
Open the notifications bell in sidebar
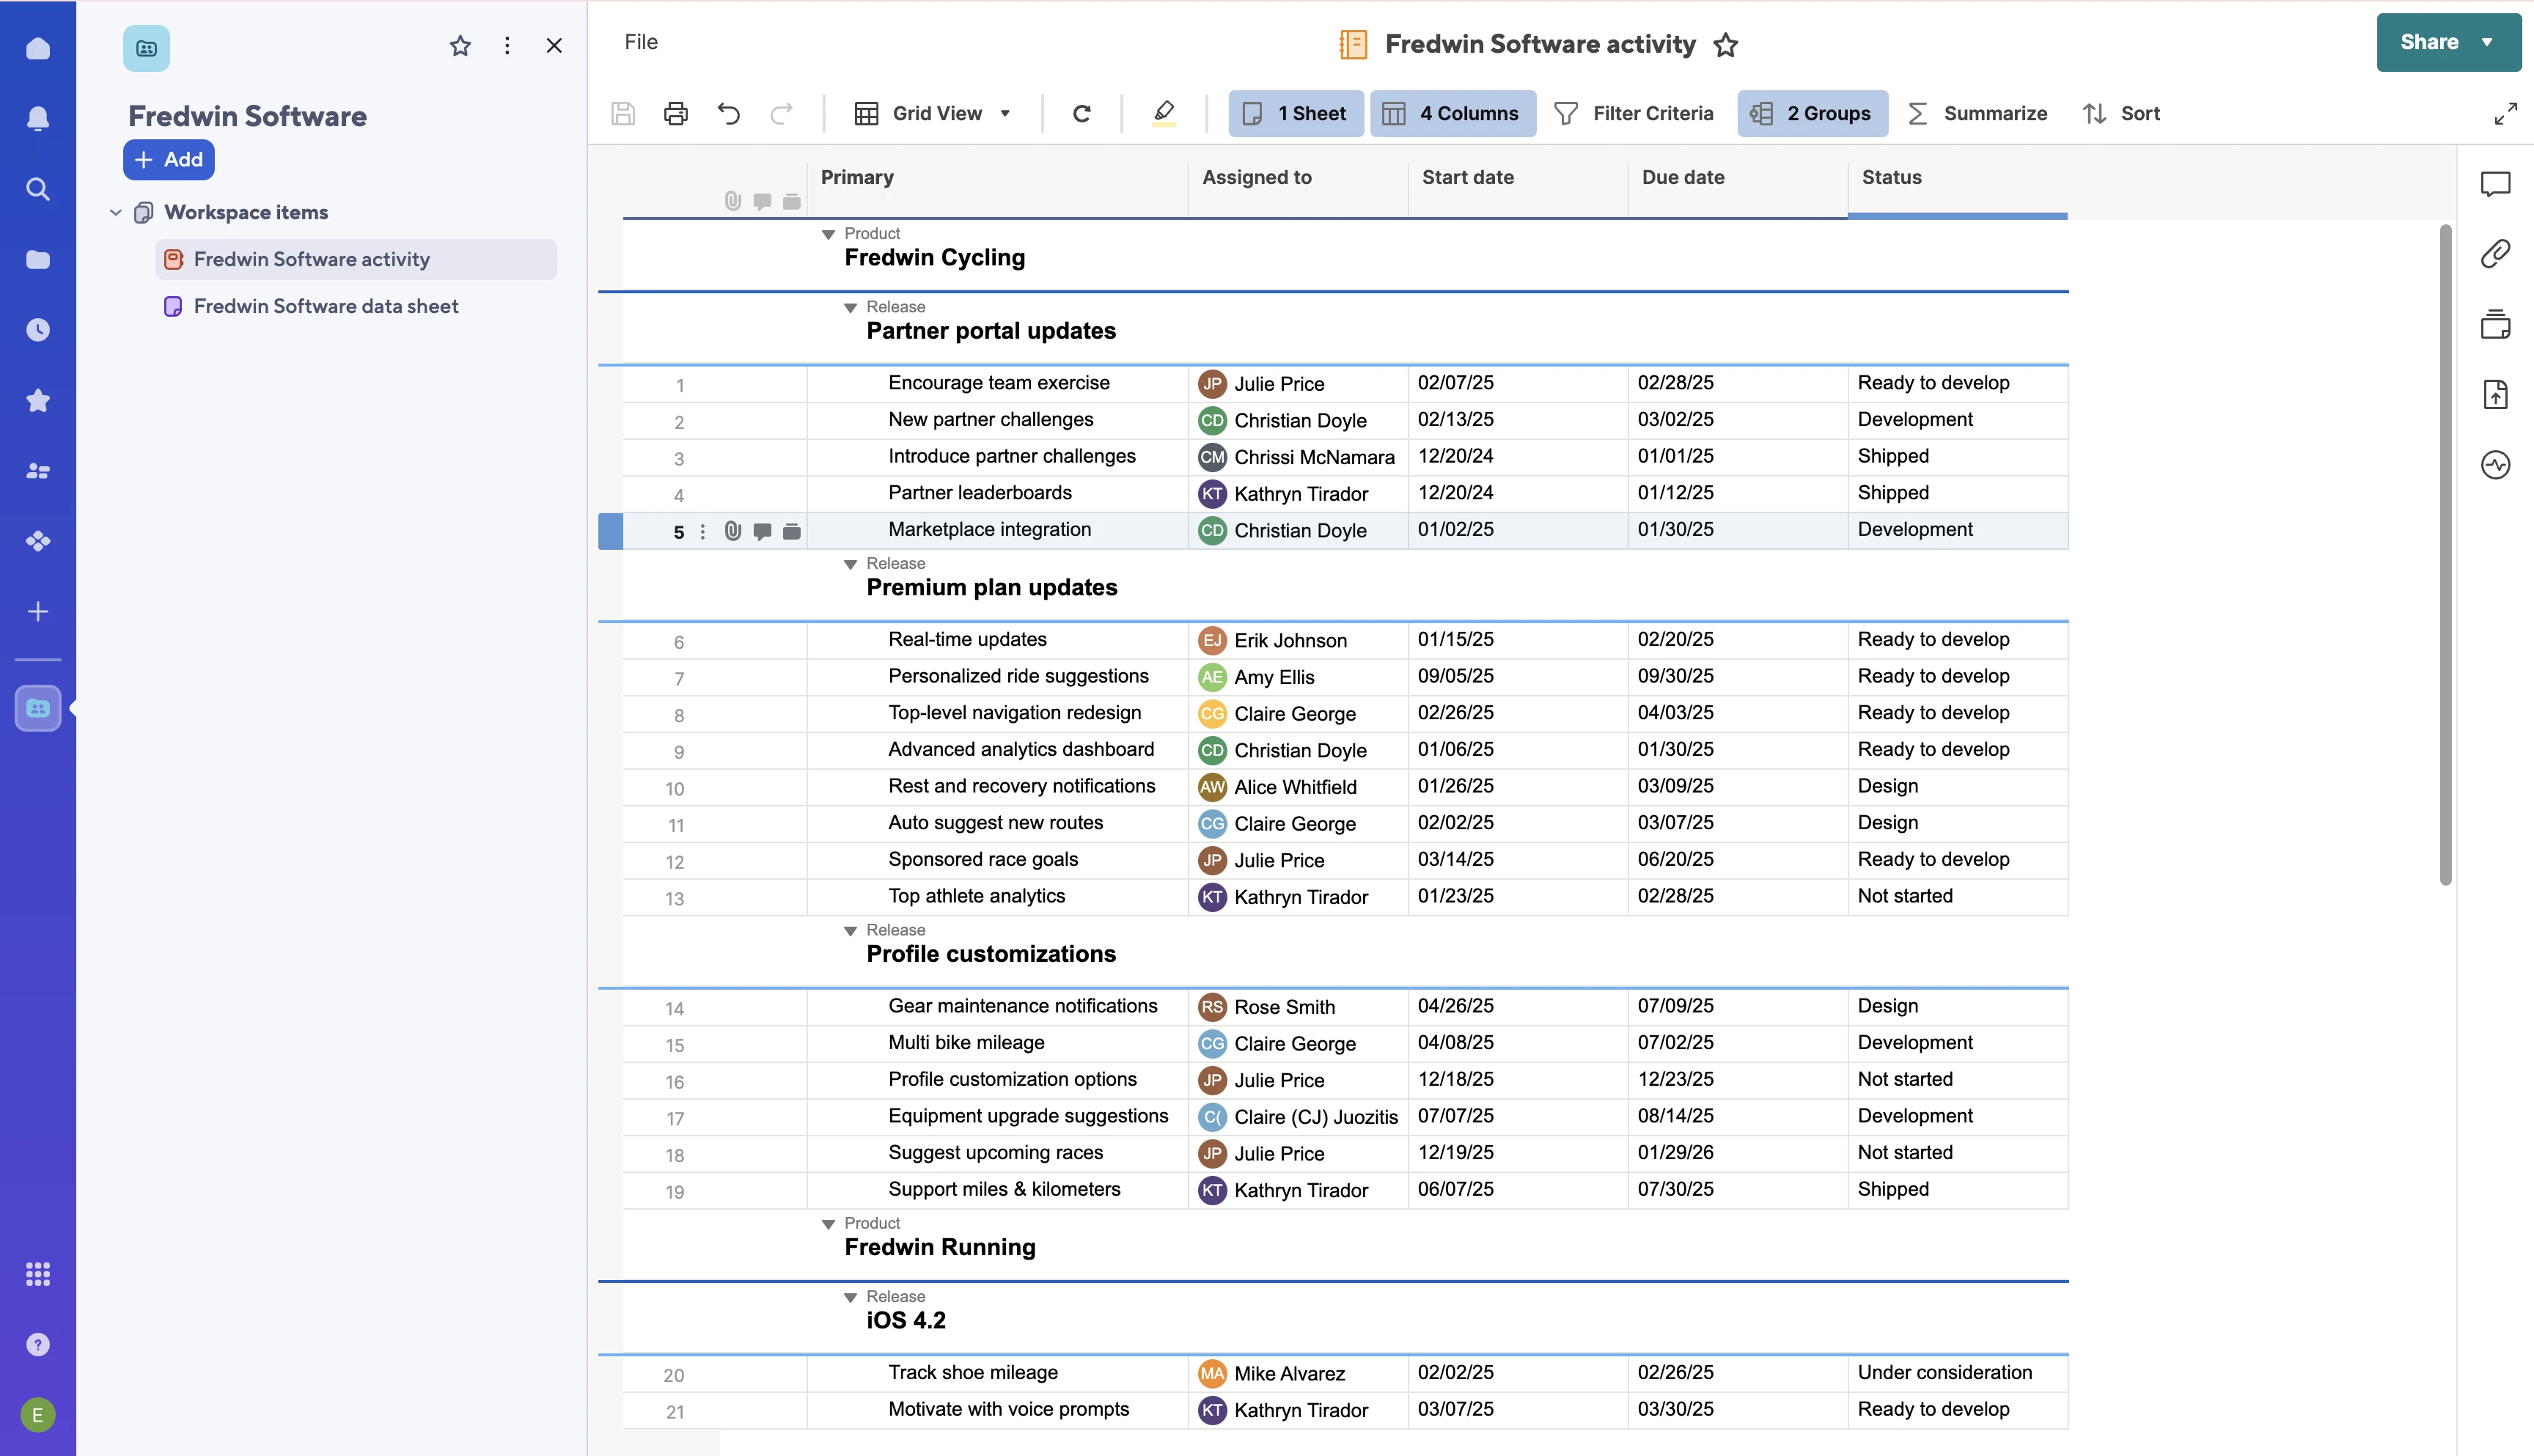[x=38, y=119]
